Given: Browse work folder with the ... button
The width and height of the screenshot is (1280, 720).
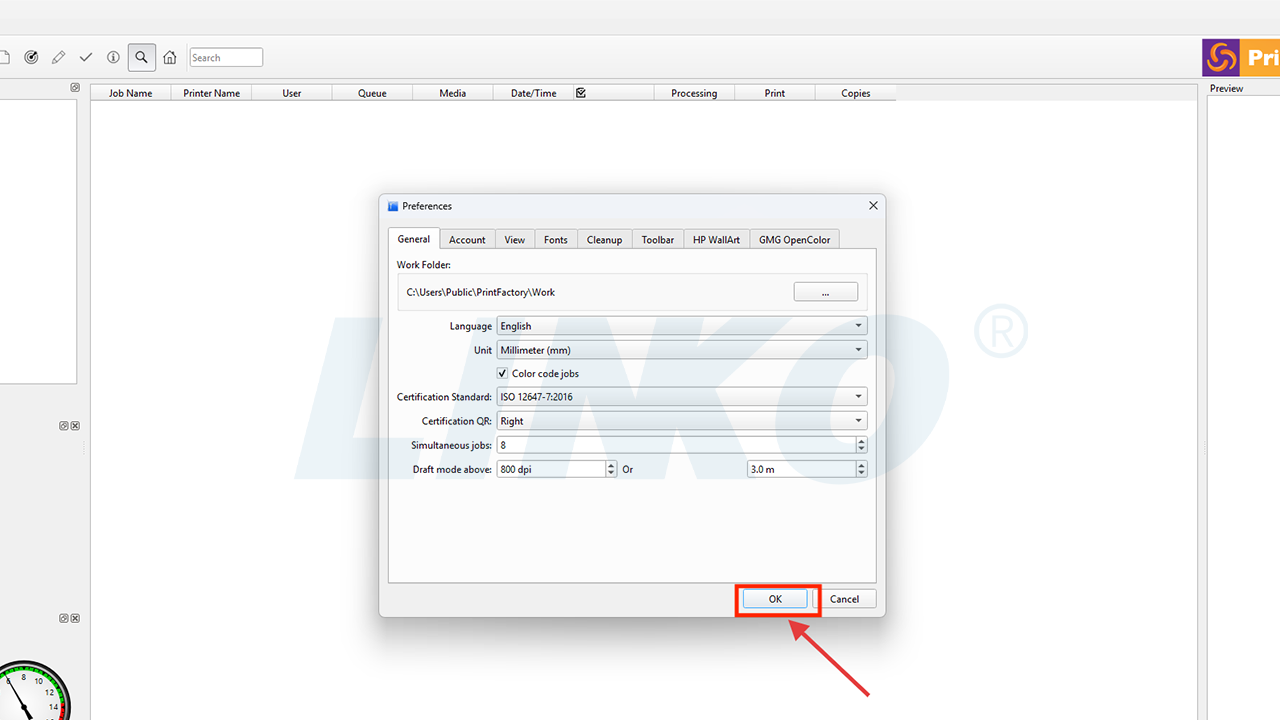Looking at the screenshot, I should (x=826, y=292).
